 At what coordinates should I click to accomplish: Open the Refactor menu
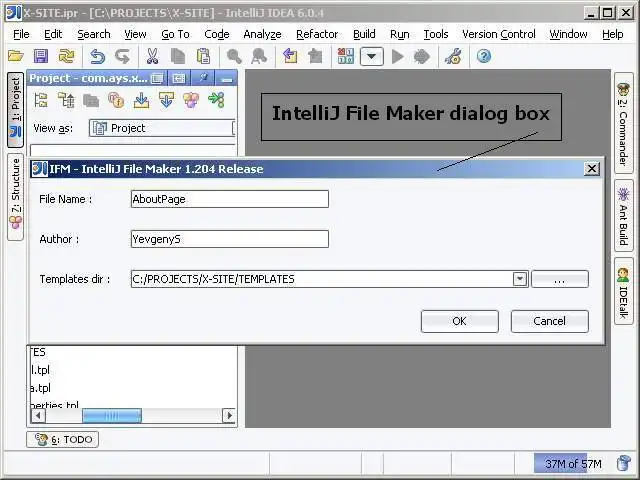coord(317,34)
